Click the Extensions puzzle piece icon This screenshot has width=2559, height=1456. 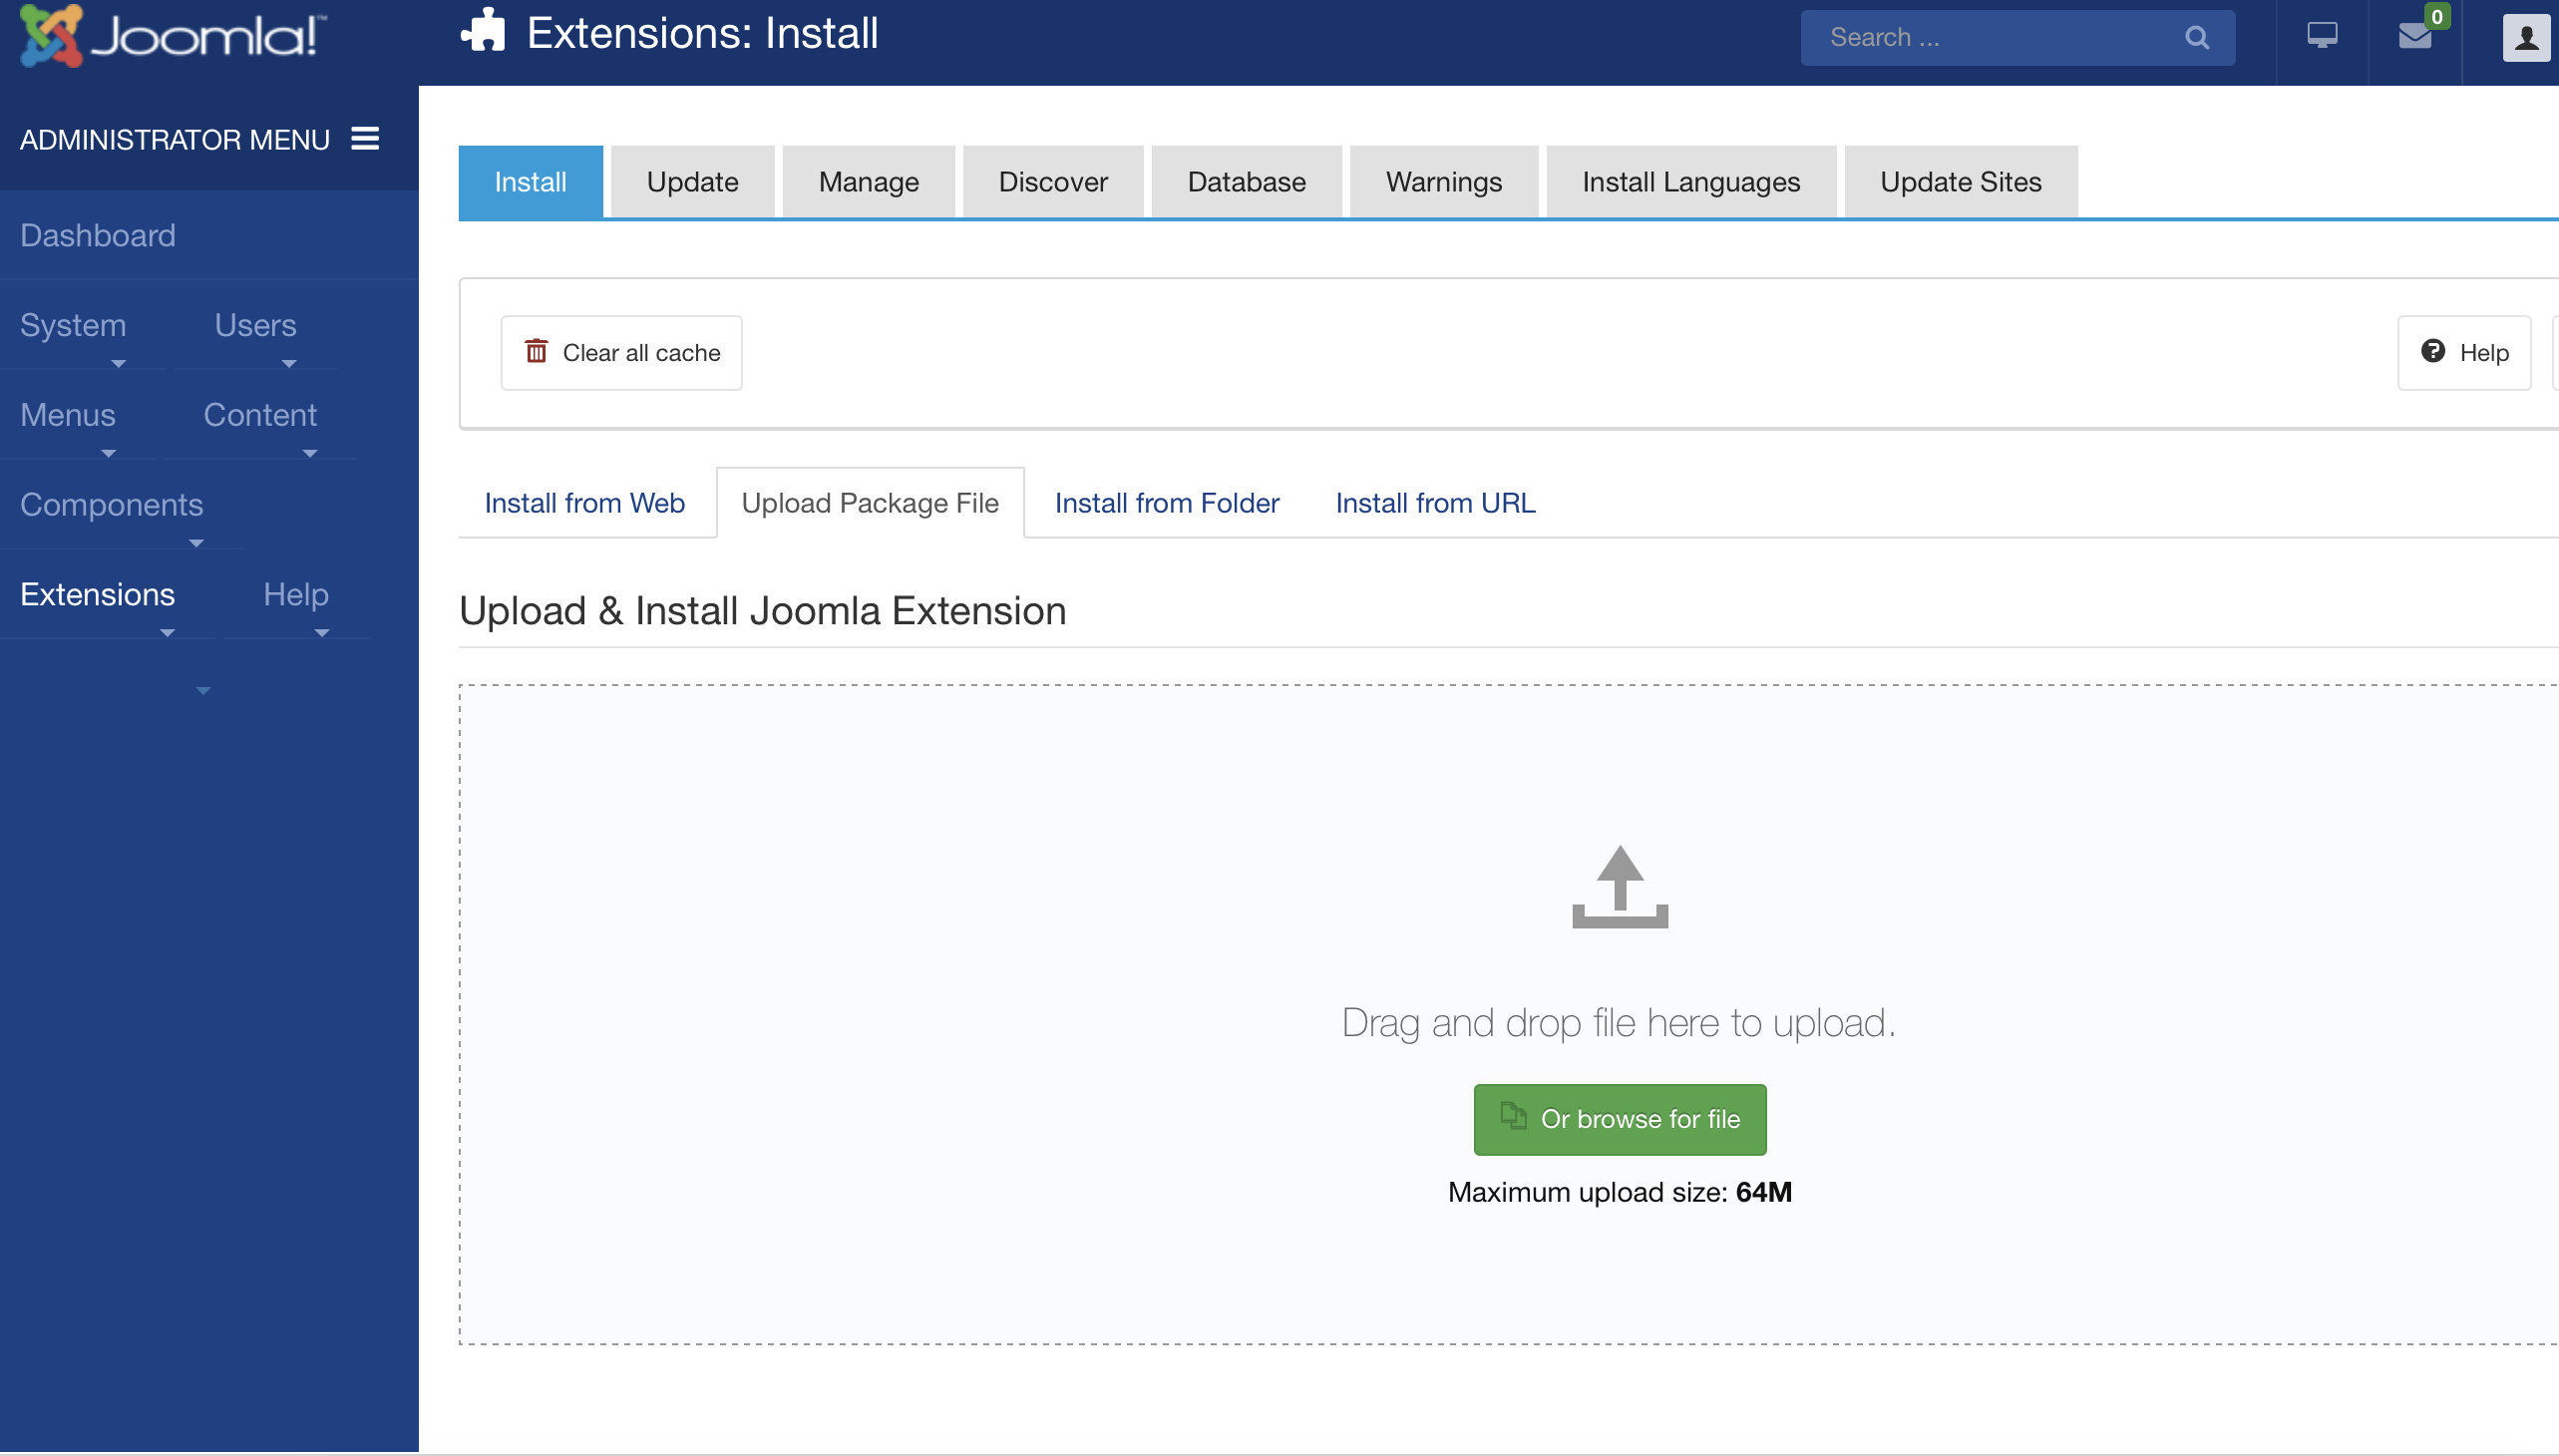coord(483,32)
